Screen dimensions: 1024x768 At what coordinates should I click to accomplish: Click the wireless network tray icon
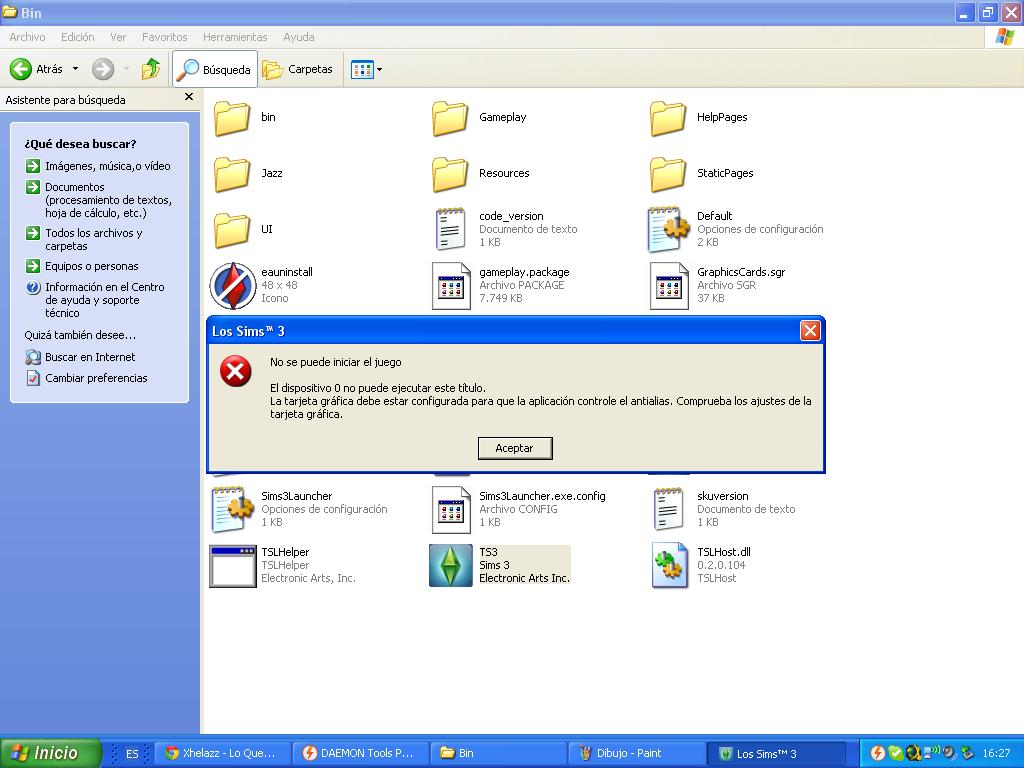pyautogui.click(x=931, y=752)
